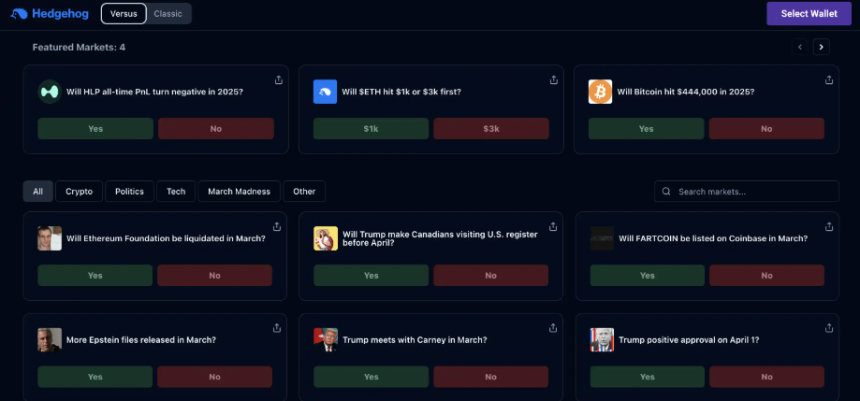Choose Yes on Trump positive approval market
Viewport: 860px width, 401px height.
pyautogui.click(x=647, y=377)
